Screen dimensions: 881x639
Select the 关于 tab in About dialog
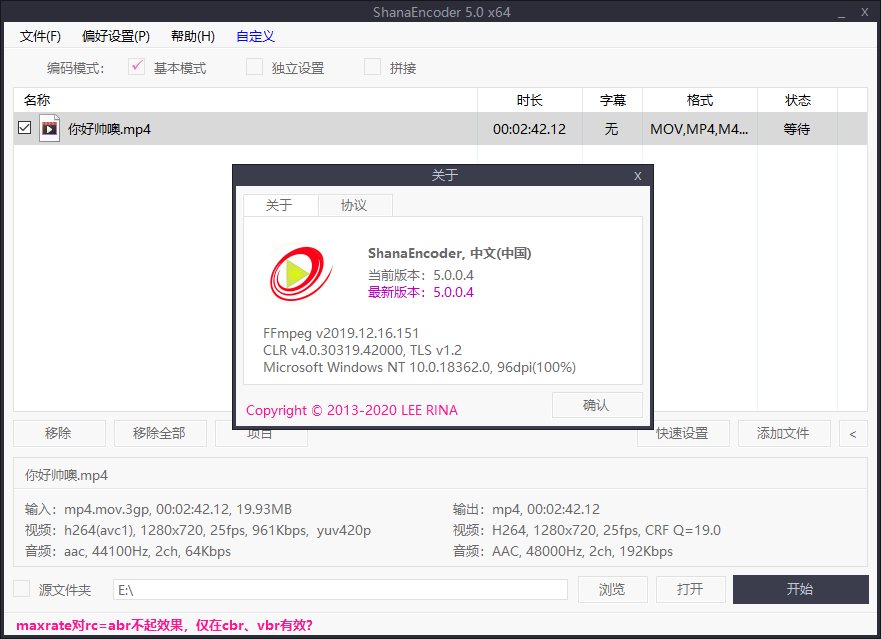(280, 205)
